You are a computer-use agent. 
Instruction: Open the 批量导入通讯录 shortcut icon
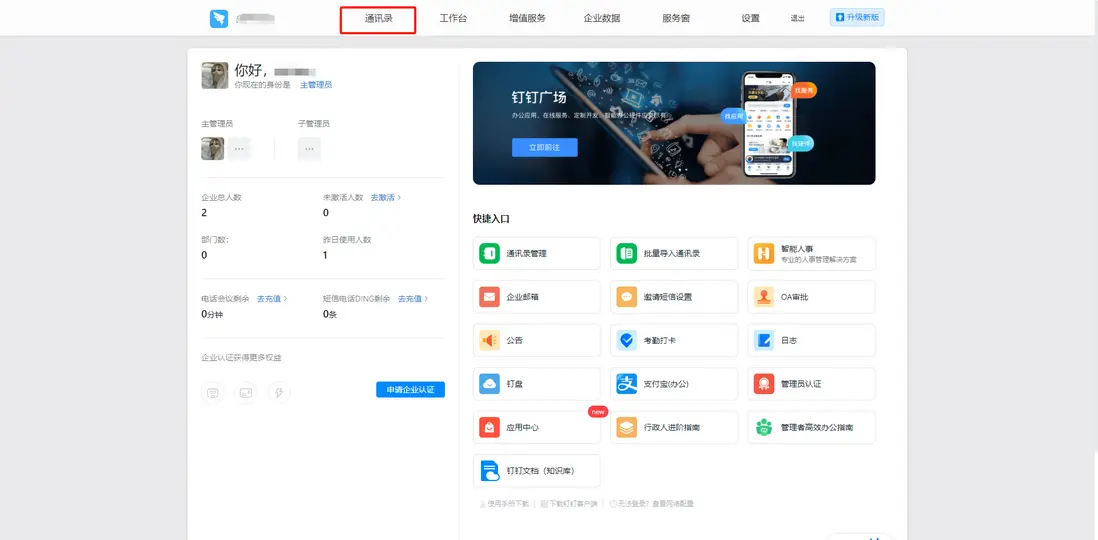coord(627,254)
